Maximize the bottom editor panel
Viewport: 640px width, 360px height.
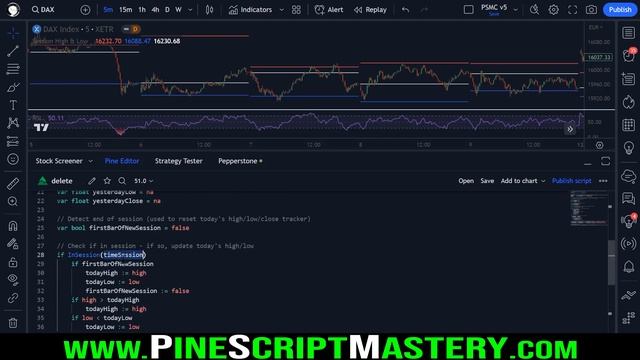point(605,161)
